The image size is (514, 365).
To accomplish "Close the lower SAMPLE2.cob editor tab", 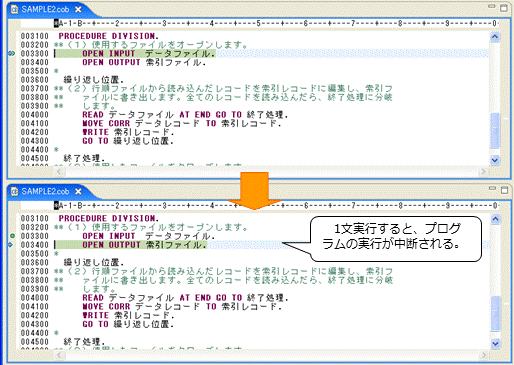I will (78, 192).
